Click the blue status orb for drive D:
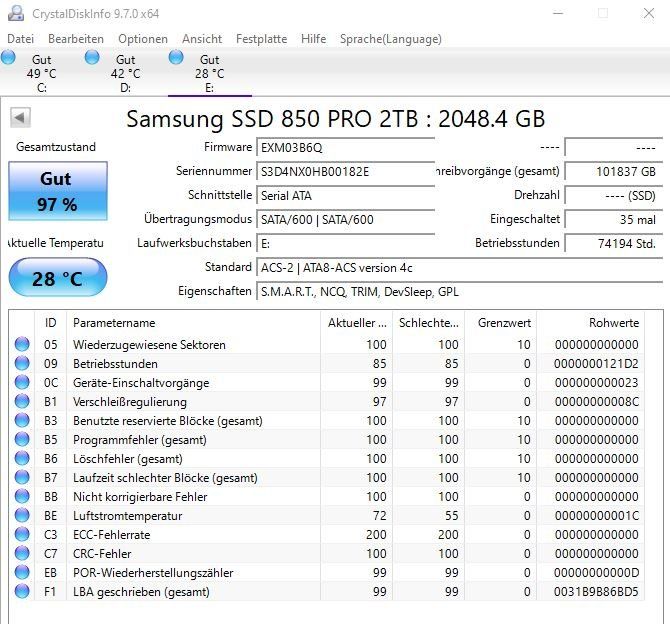Image resolution: width=670 pixels, height=624 pixels. click(92, 57)
